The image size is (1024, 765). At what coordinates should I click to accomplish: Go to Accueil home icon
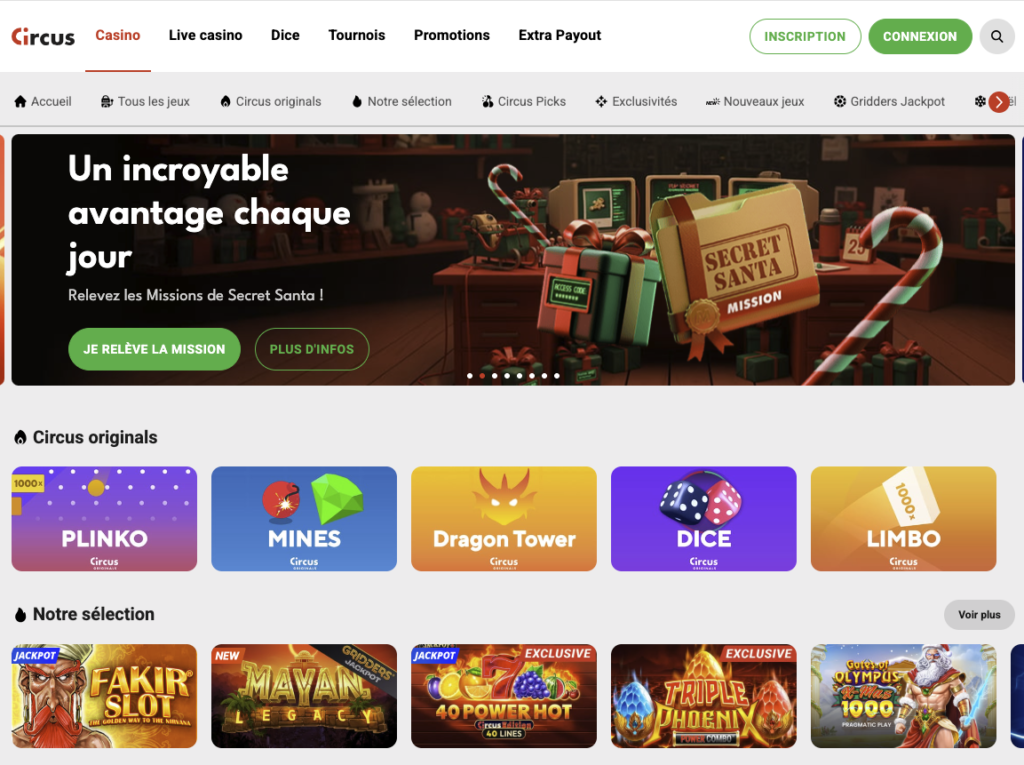point(20,101)
